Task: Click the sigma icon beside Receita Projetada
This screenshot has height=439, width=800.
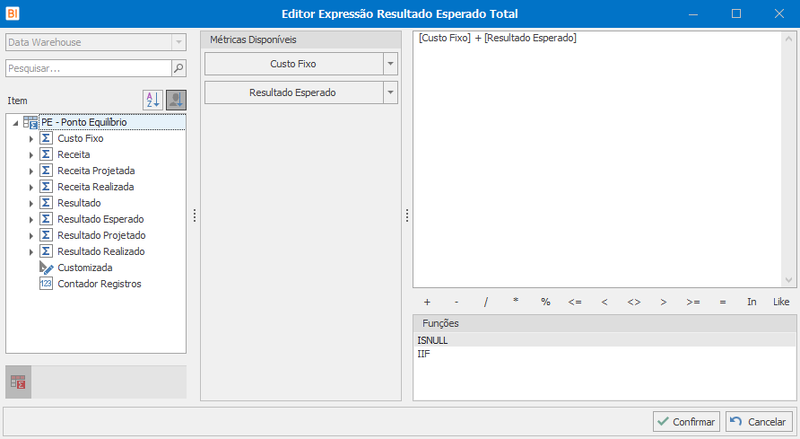Action: 46,170
